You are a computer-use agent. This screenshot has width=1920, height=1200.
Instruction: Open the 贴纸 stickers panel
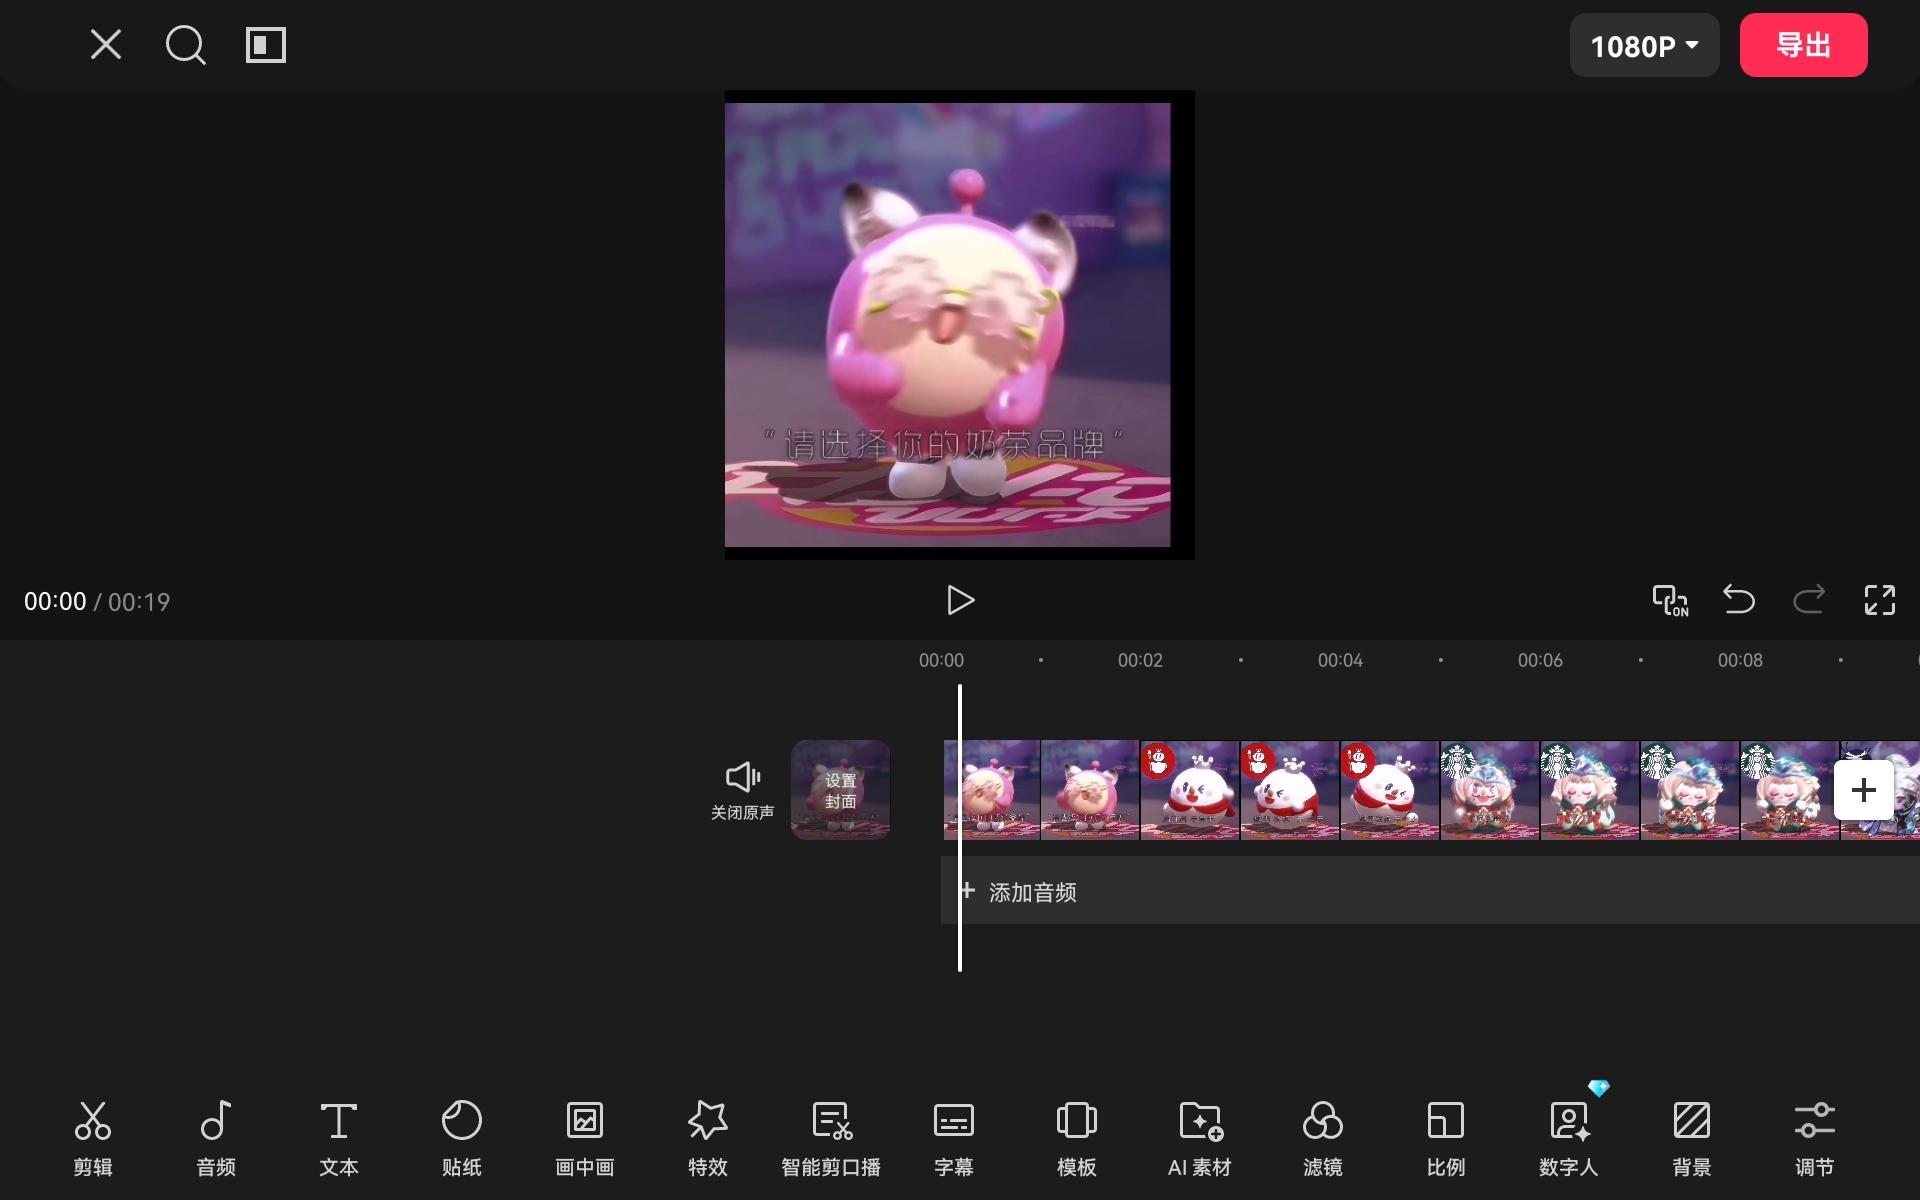[462, 1137]
